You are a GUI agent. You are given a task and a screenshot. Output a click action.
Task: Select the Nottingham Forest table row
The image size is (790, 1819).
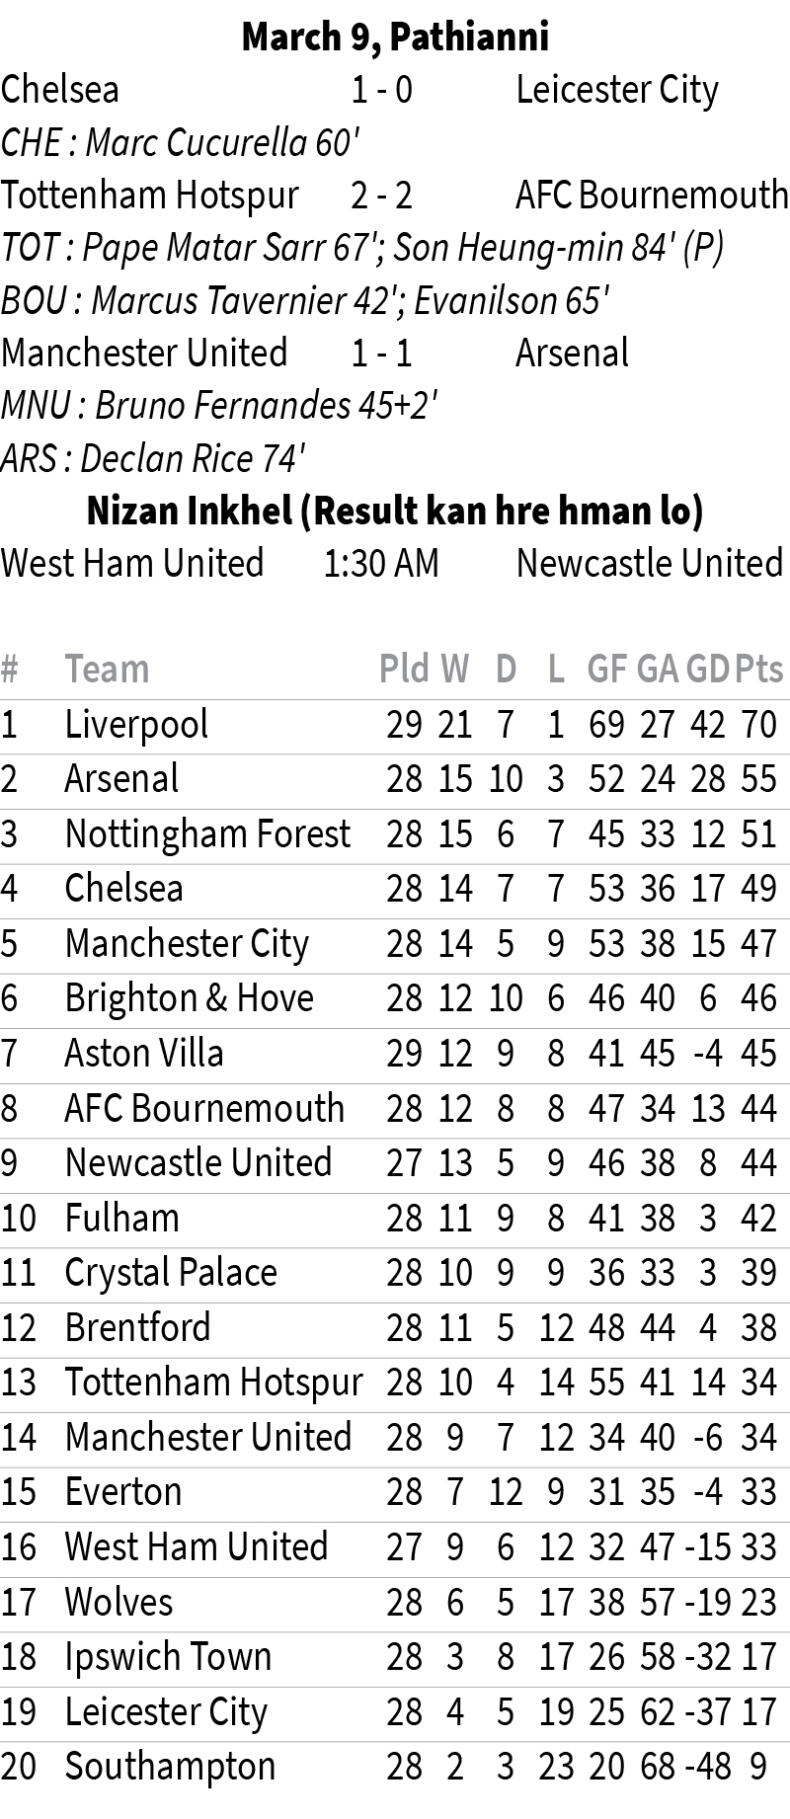[395, 834]
